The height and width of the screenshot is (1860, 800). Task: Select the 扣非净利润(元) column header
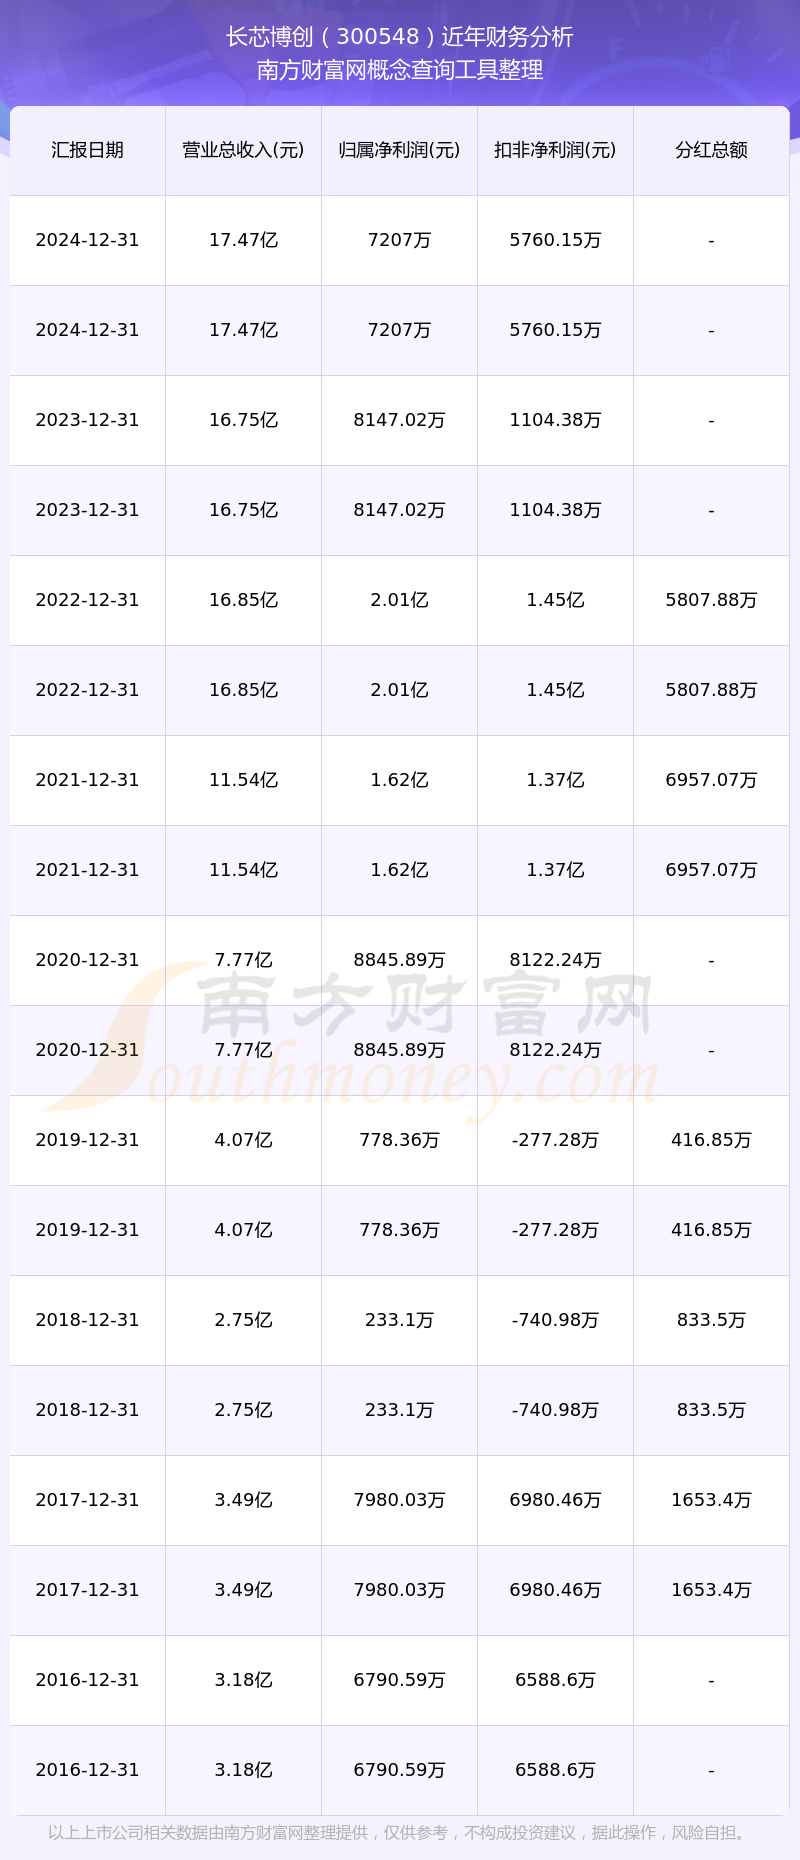coord(555,150)
